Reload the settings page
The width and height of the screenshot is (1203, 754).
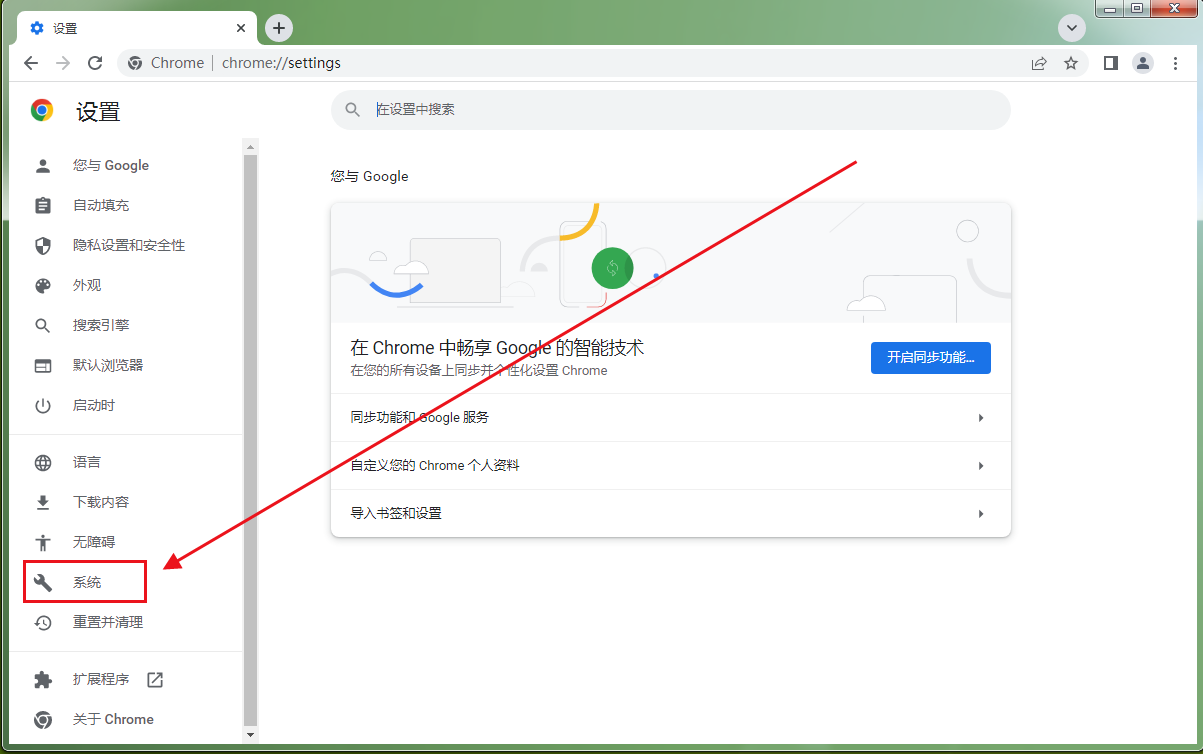95,63
